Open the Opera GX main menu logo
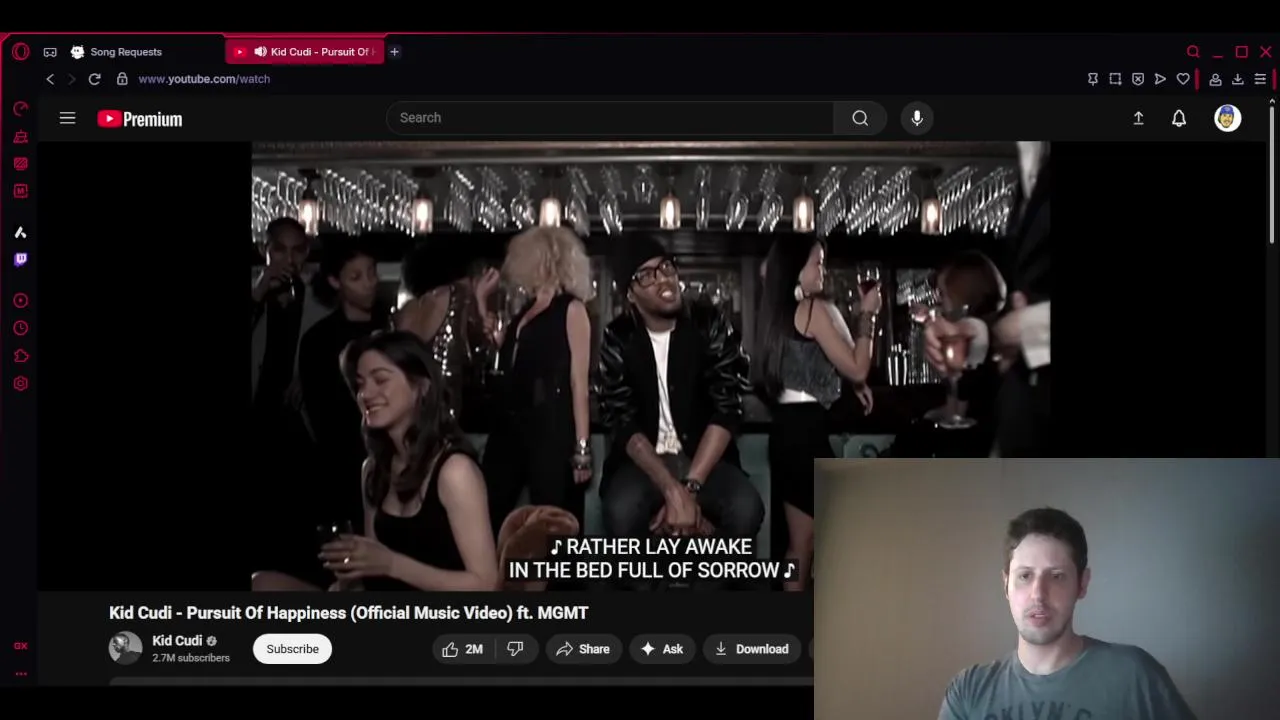Viewport: 1280px width, 720px height. 20,51
